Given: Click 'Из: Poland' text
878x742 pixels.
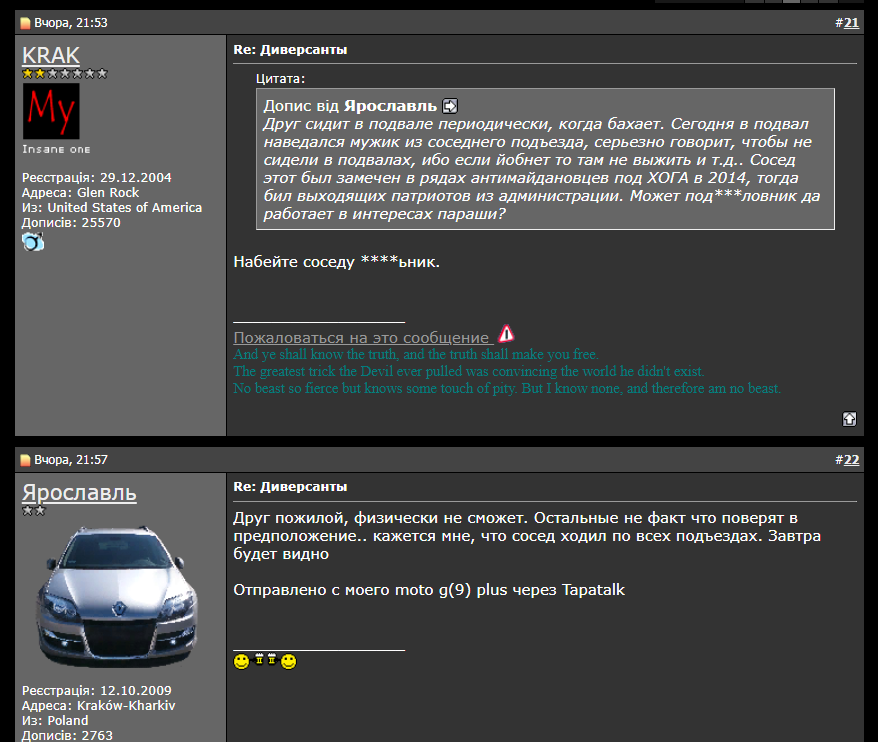Looking at the screenshot, I should pos(55,721).
